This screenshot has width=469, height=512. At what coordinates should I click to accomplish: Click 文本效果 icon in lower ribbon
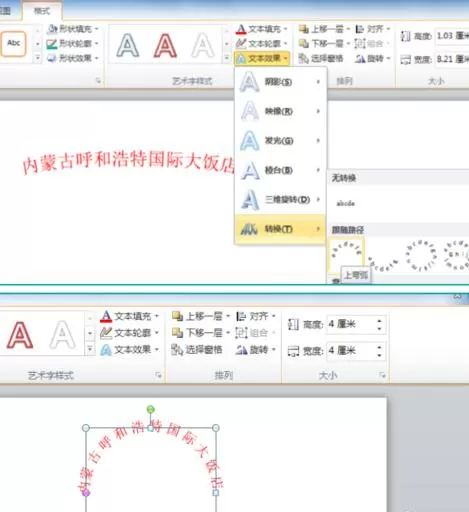click(x=106, y=350)
